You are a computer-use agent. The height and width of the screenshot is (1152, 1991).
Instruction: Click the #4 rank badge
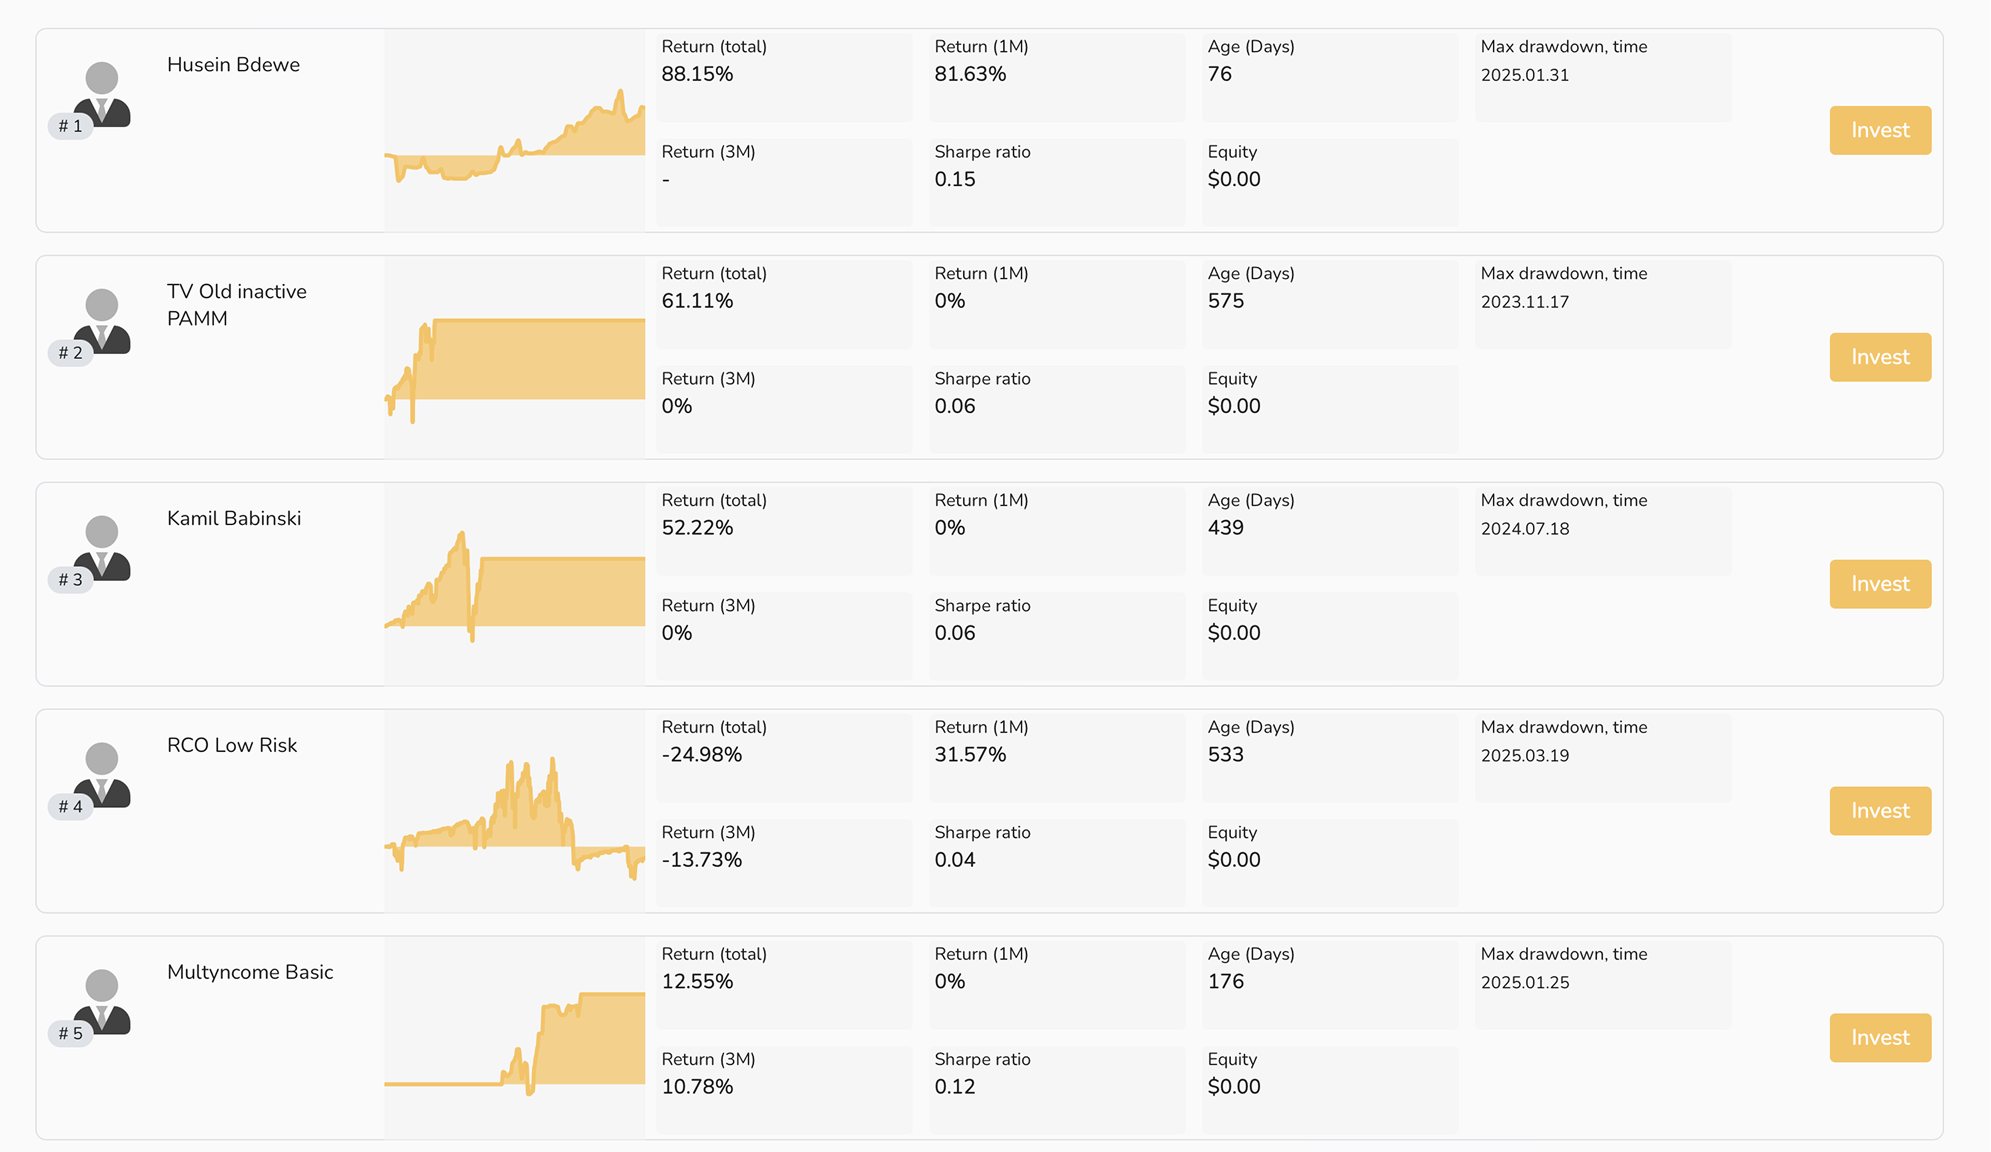click(x=70, y=807)
